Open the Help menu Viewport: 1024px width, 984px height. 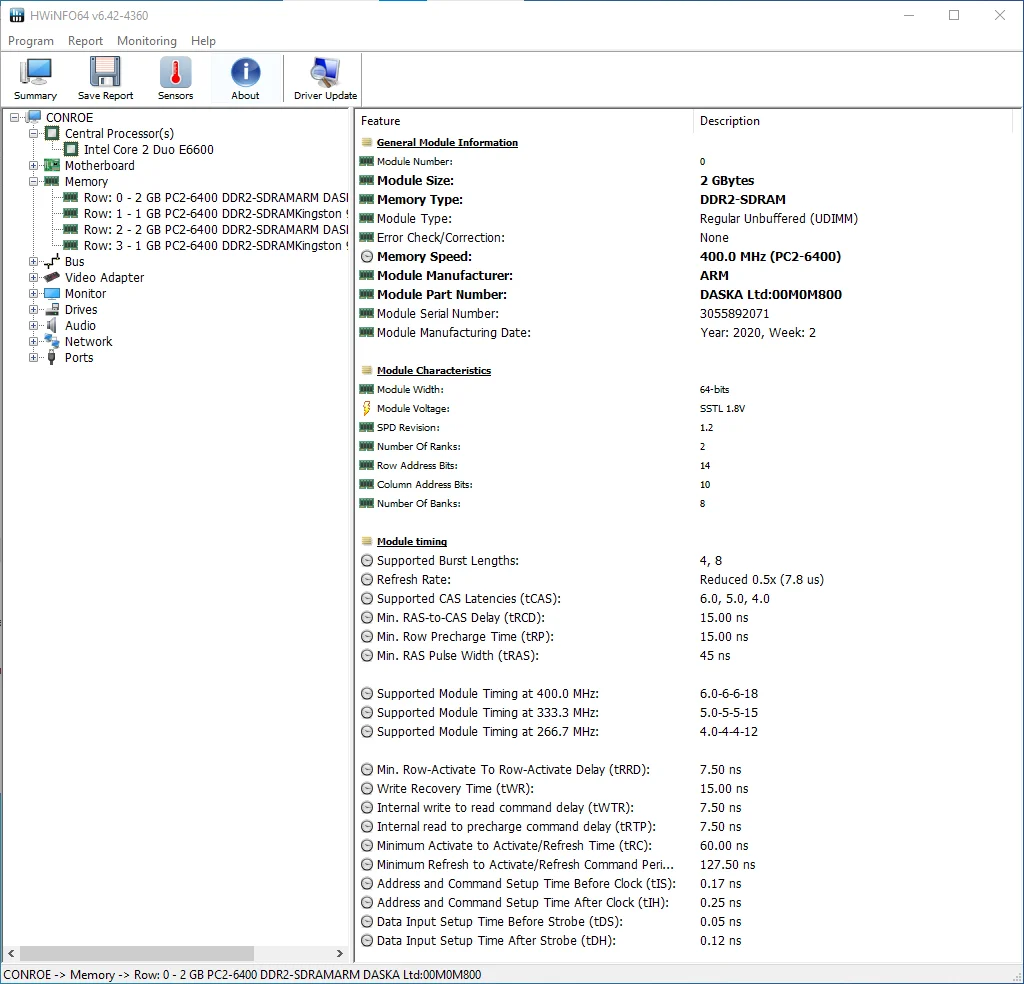pyautogui.click(x=203, y=40)
